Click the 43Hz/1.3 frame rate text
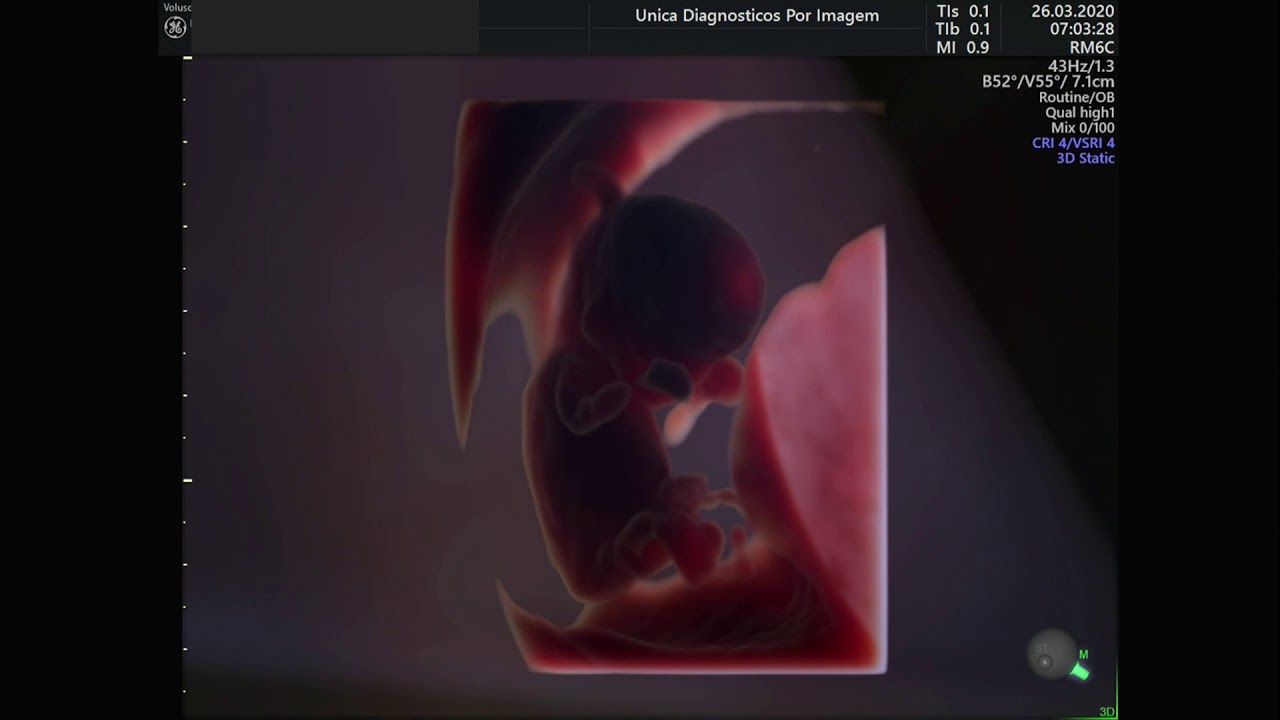Image resolution: width=1280 pixels, height=720 pixels. 1080,66
